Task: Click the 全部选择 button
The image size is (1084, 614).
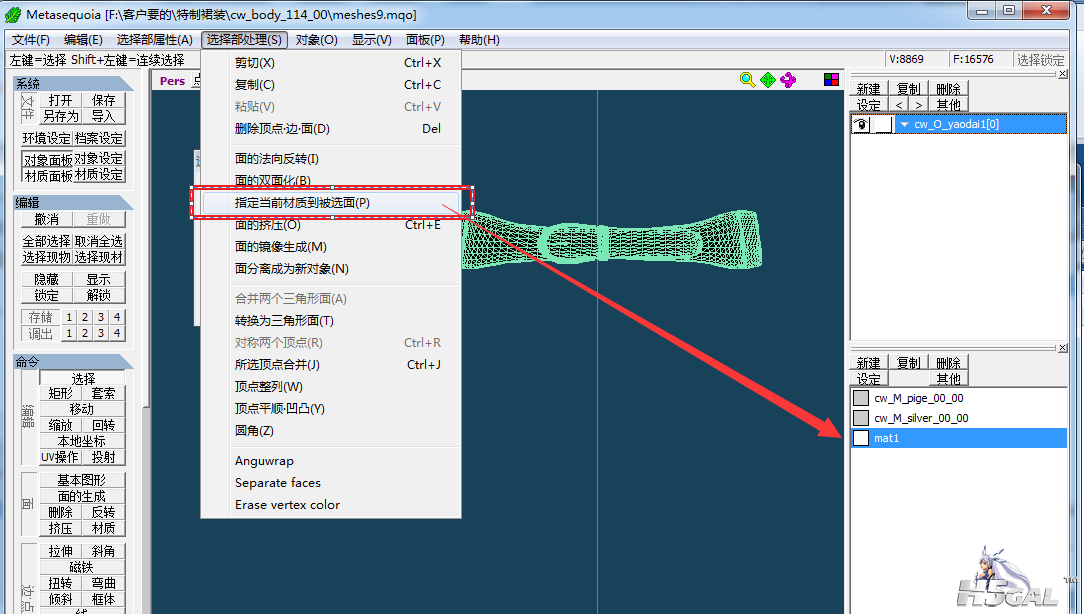Action: pos(47,241)
